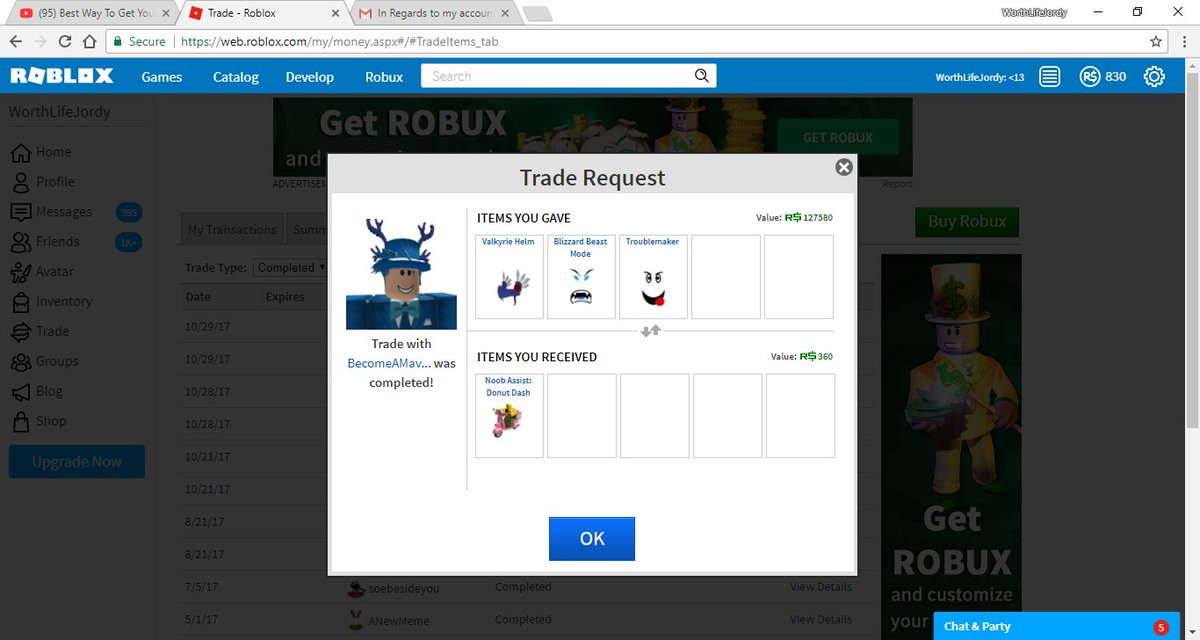Open the Chat & Party panel
The image size is (1200, 640).
click(1057, 626)
